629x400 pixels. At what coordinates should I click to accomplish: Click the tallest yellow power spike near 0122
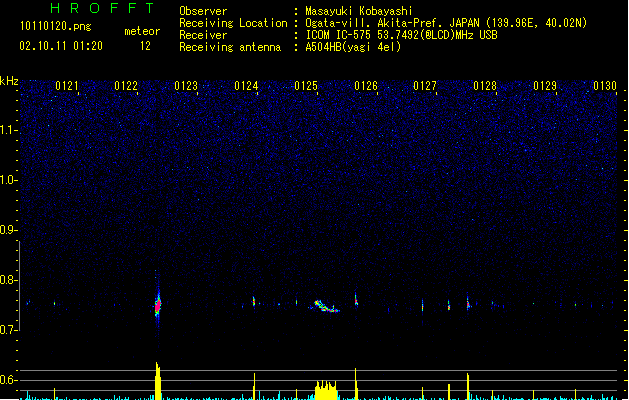[158, 381]
